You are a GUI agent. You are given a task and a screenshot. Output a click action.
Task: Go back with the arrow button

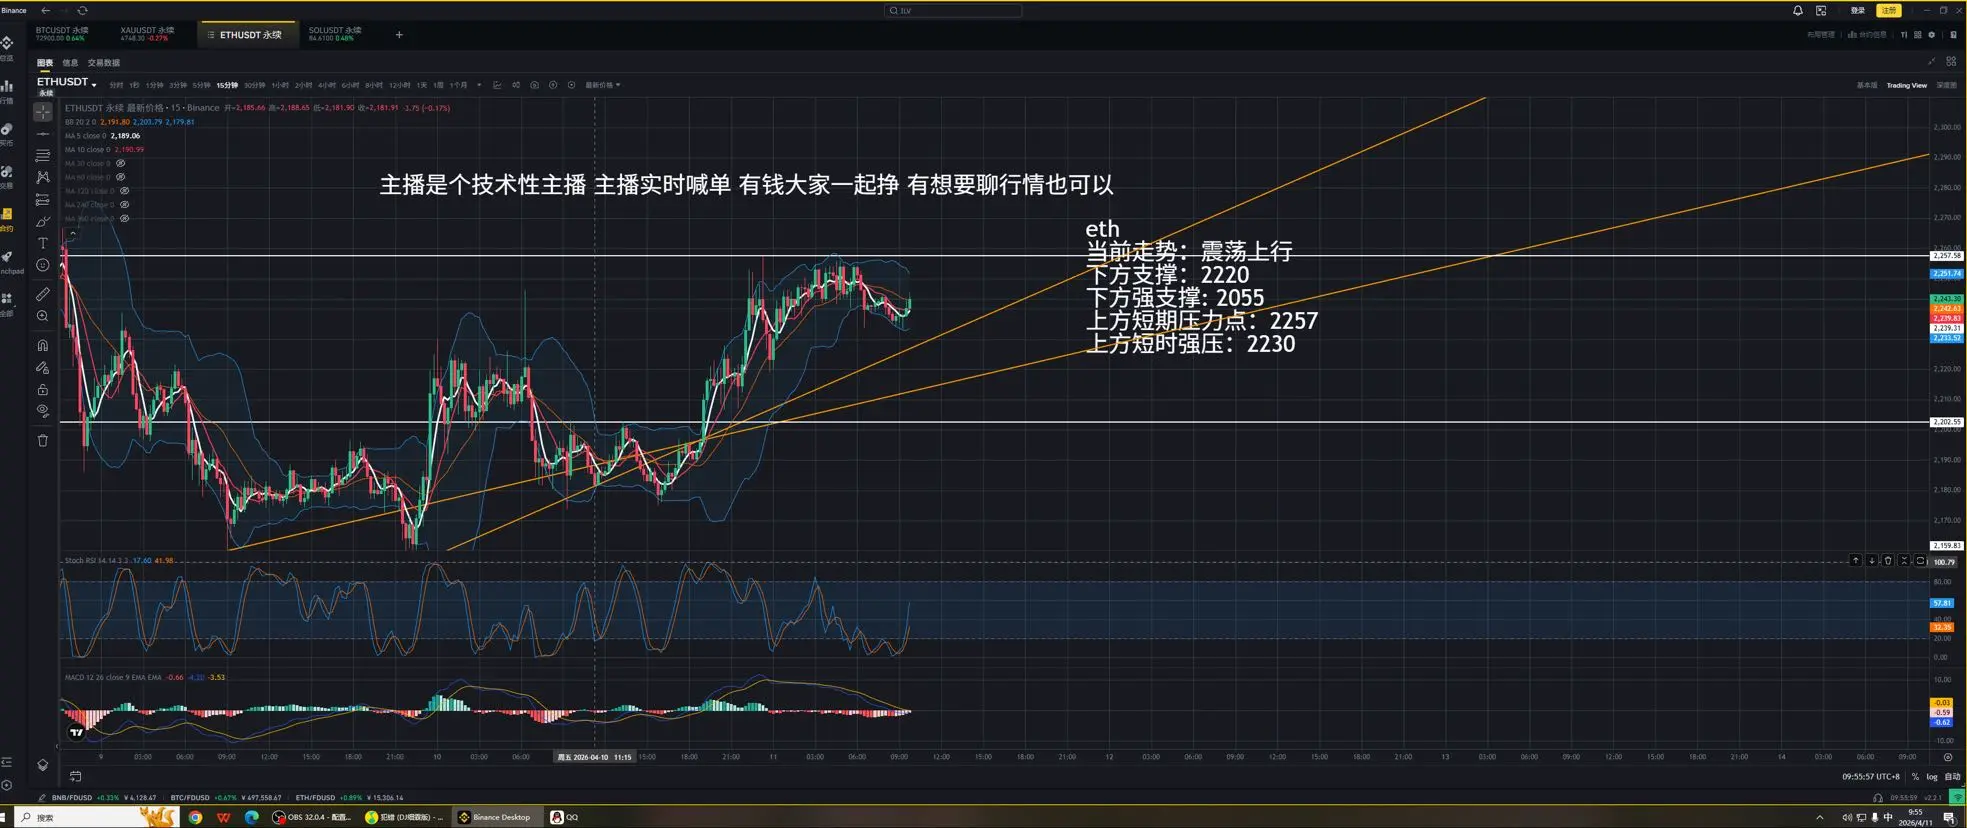[46, 10]
